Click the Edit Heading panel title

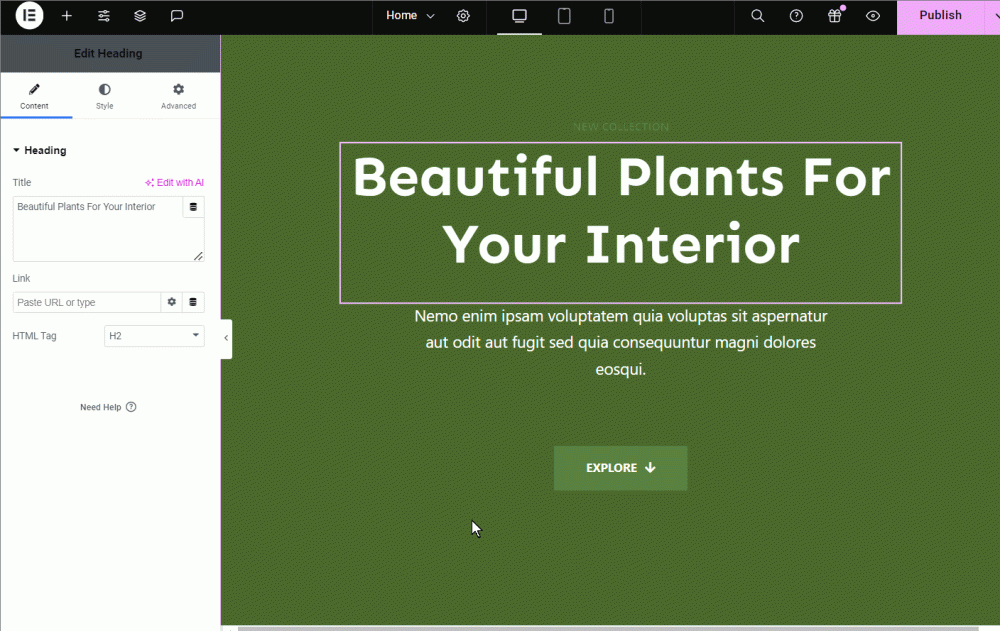(108, 54)
